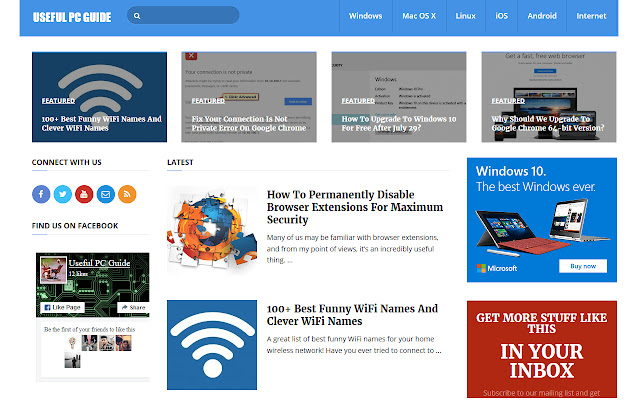
Task: Click the 'A great list of best funny WiFi names' excerpt
Action: click(x=354, y=344)
